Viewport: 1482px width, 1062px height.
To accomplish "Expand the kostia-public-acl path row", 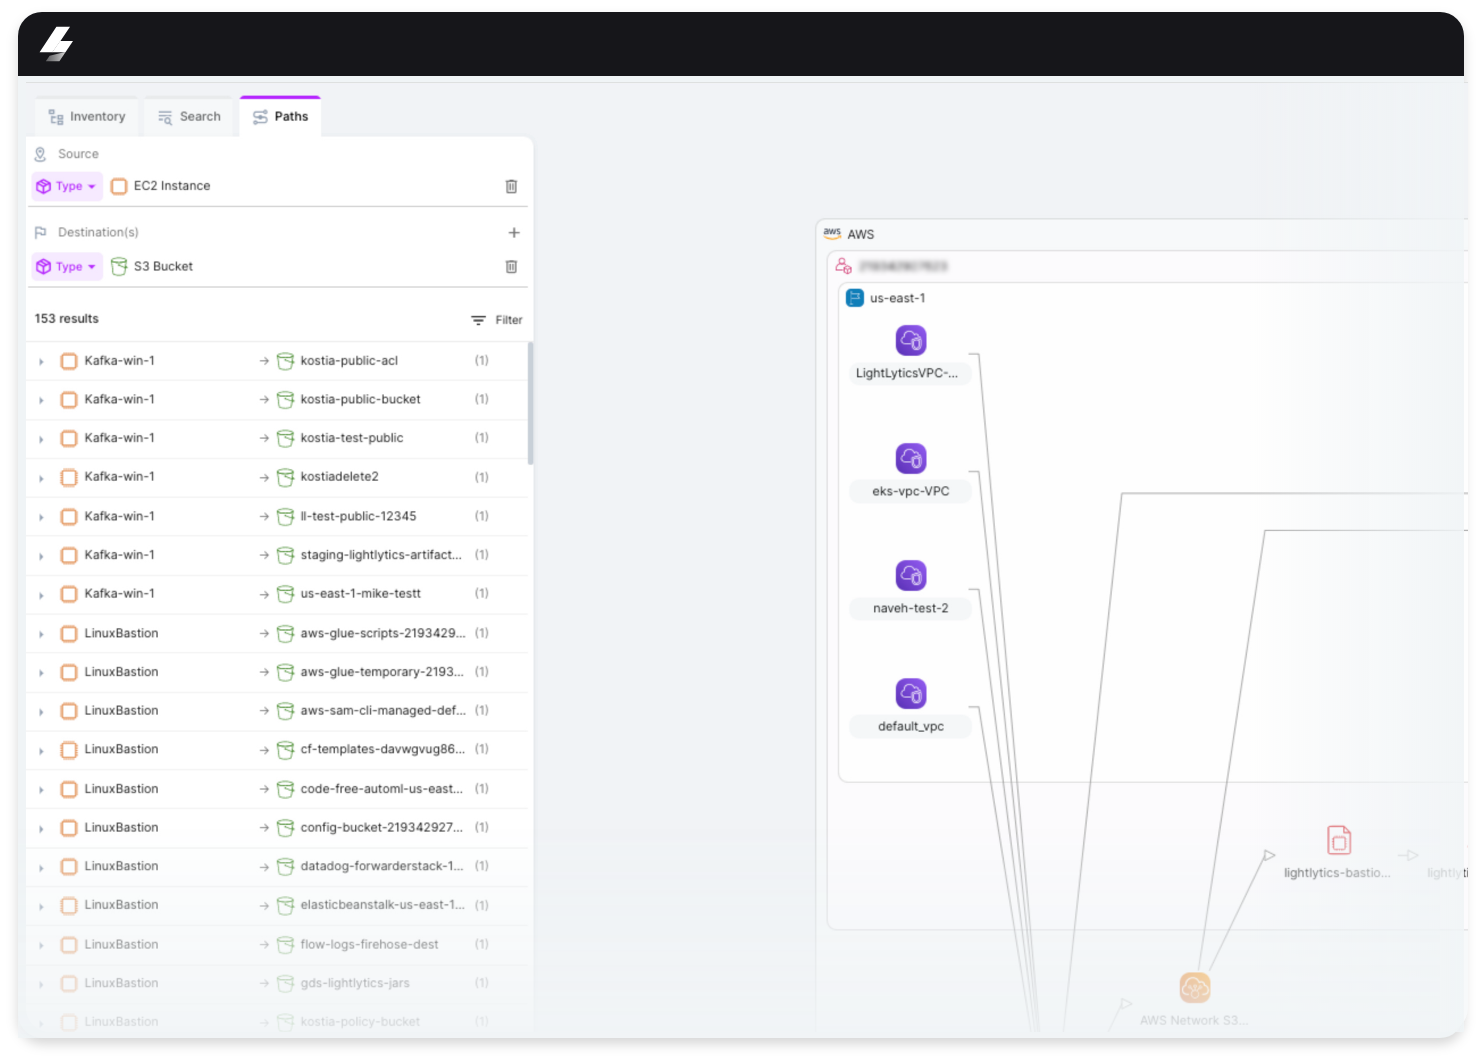I will coord(41,361).
